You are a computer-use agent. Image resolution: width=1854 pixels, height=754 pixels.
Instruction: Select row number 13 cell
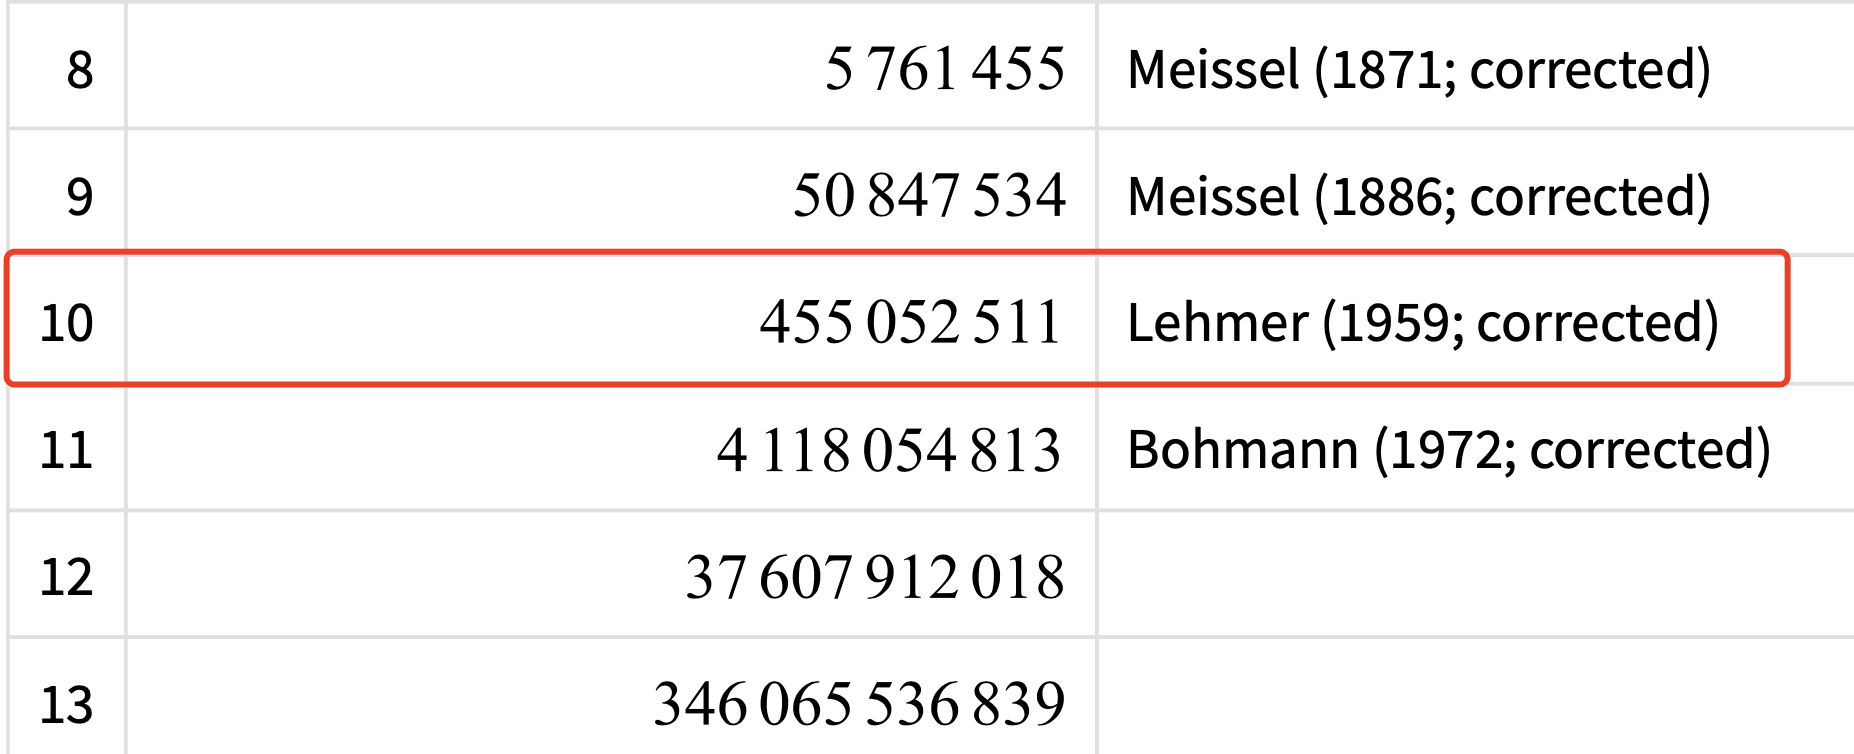[67, 697]
